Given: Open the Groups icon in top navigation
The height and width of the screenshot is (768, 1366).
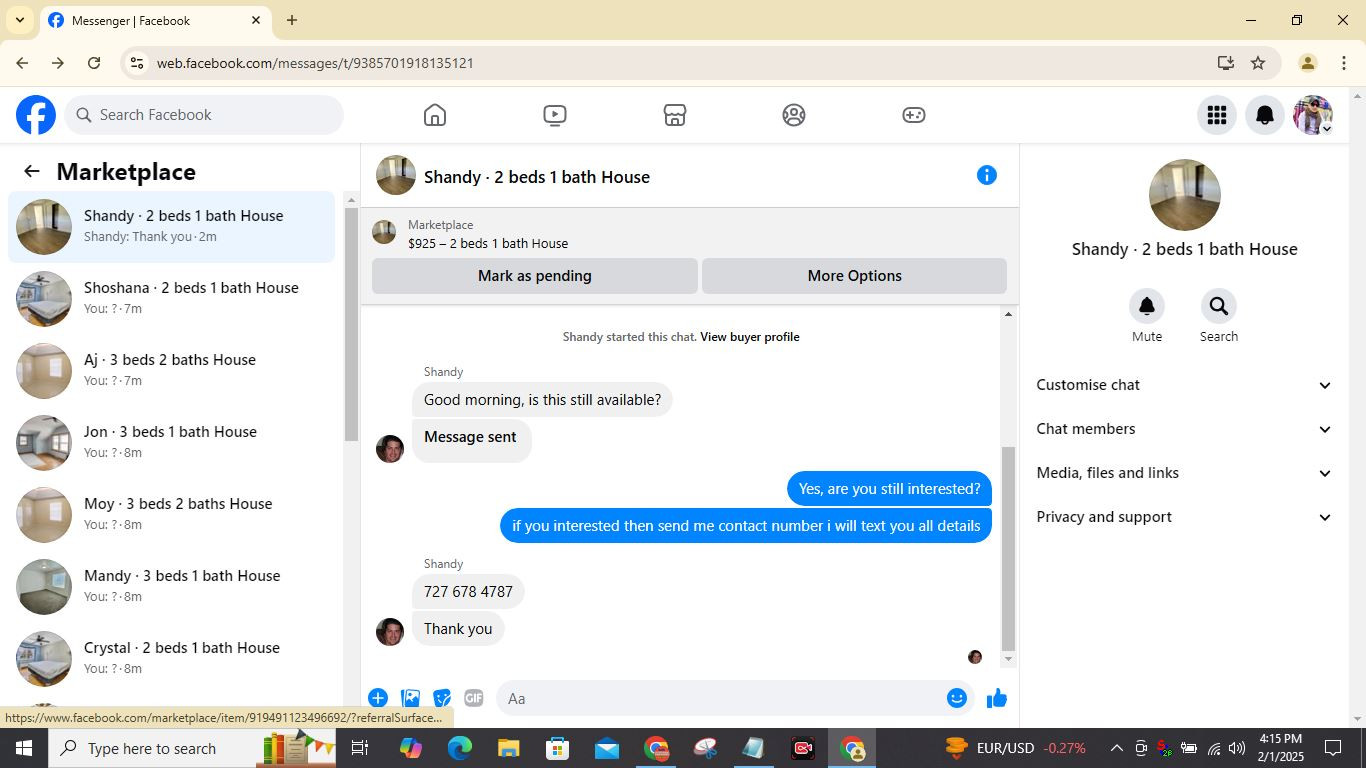Looking at the screenshot, I should pyautogui.click(x=794, y=115).
